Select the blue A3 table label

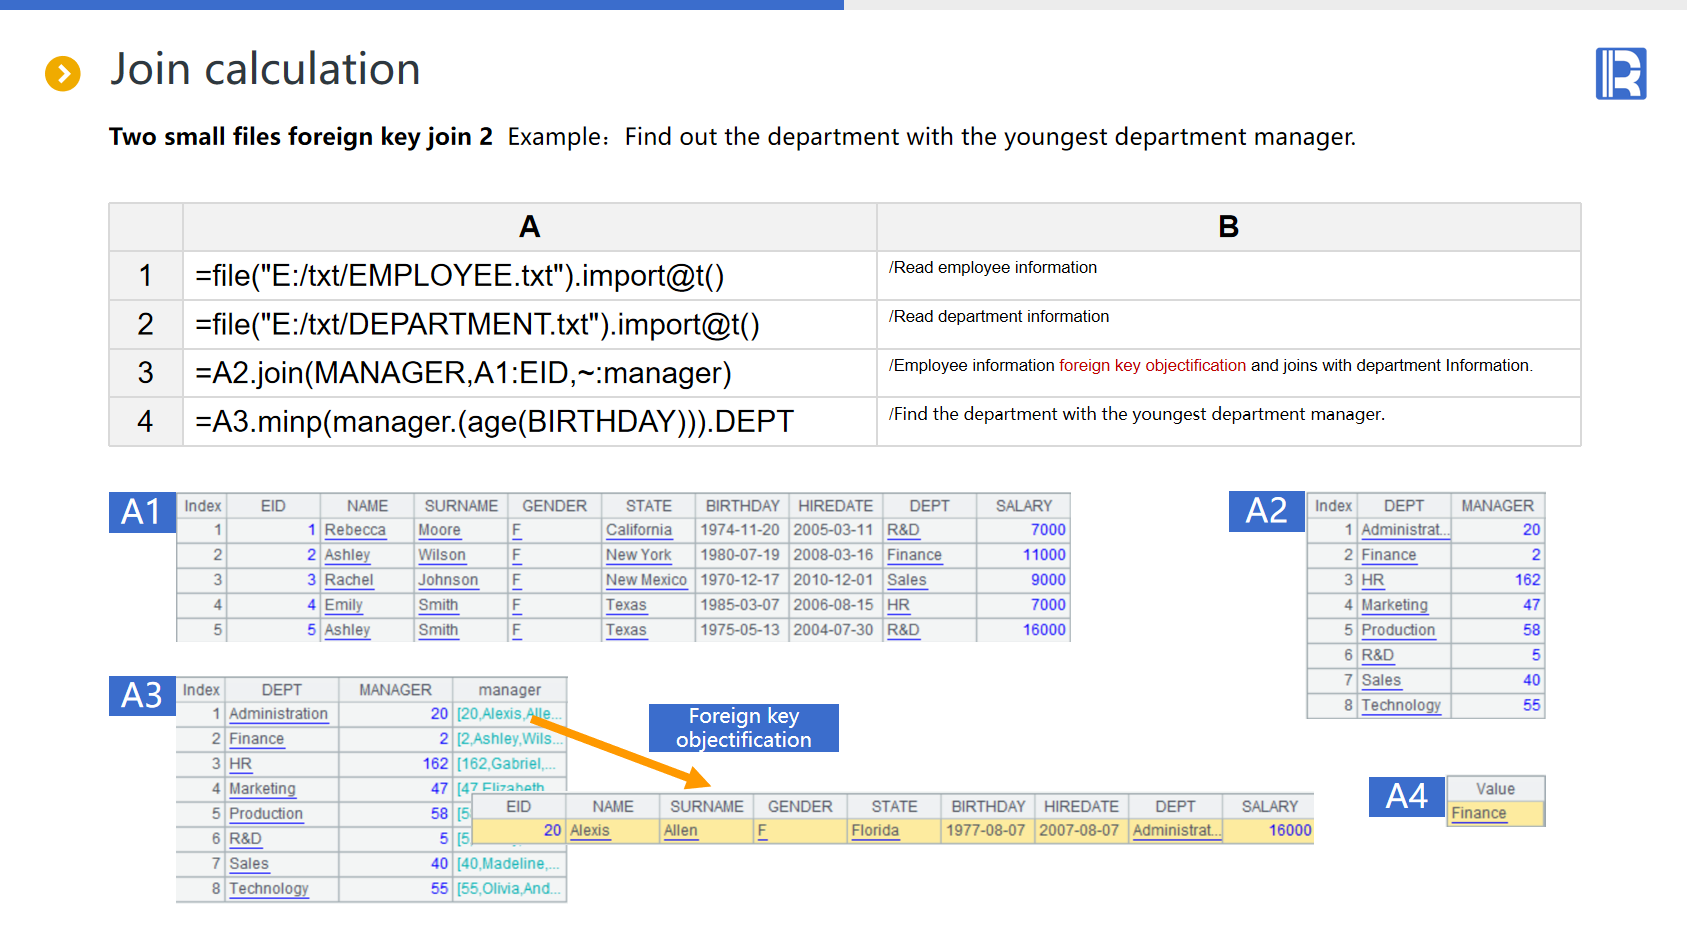point(142,695)
